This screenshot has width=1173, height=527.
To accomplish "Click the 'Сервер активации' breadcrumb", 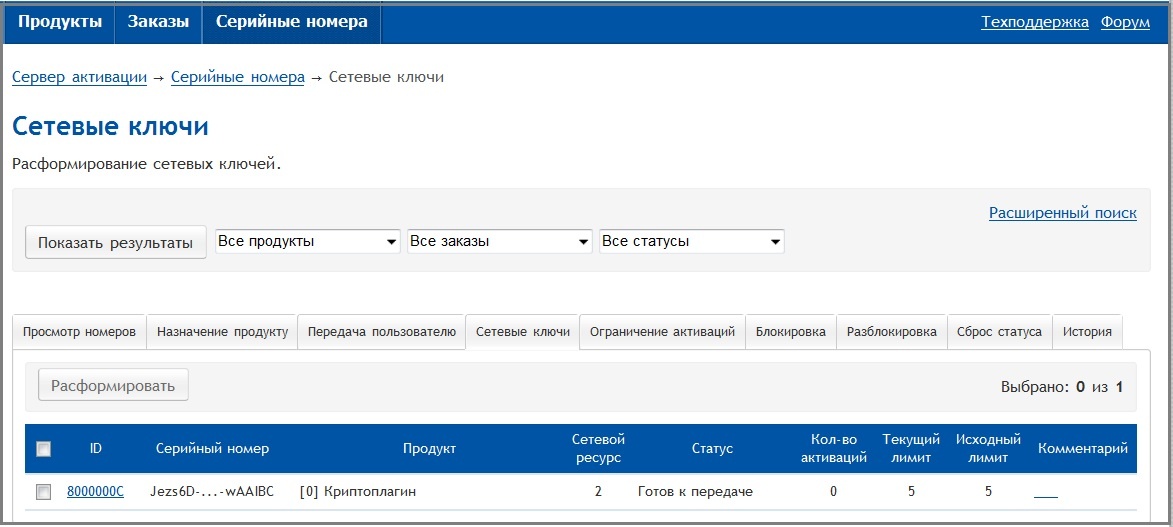I will (79, 77).
